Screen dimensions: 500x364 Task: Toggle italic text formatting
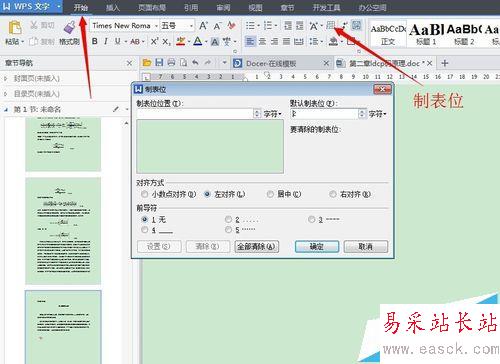pos(106,41)
